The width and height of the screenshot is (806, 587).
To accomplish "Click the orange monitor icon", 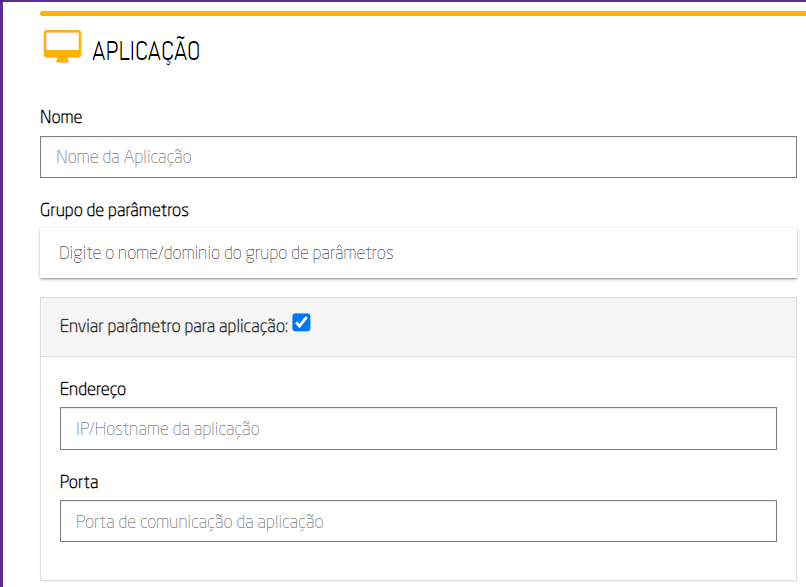I will pyautogui.click(x=62, y=47).
